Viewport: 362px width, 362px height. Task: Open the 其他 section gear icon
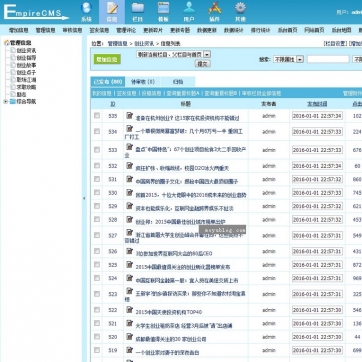click(x=240, y=8)
